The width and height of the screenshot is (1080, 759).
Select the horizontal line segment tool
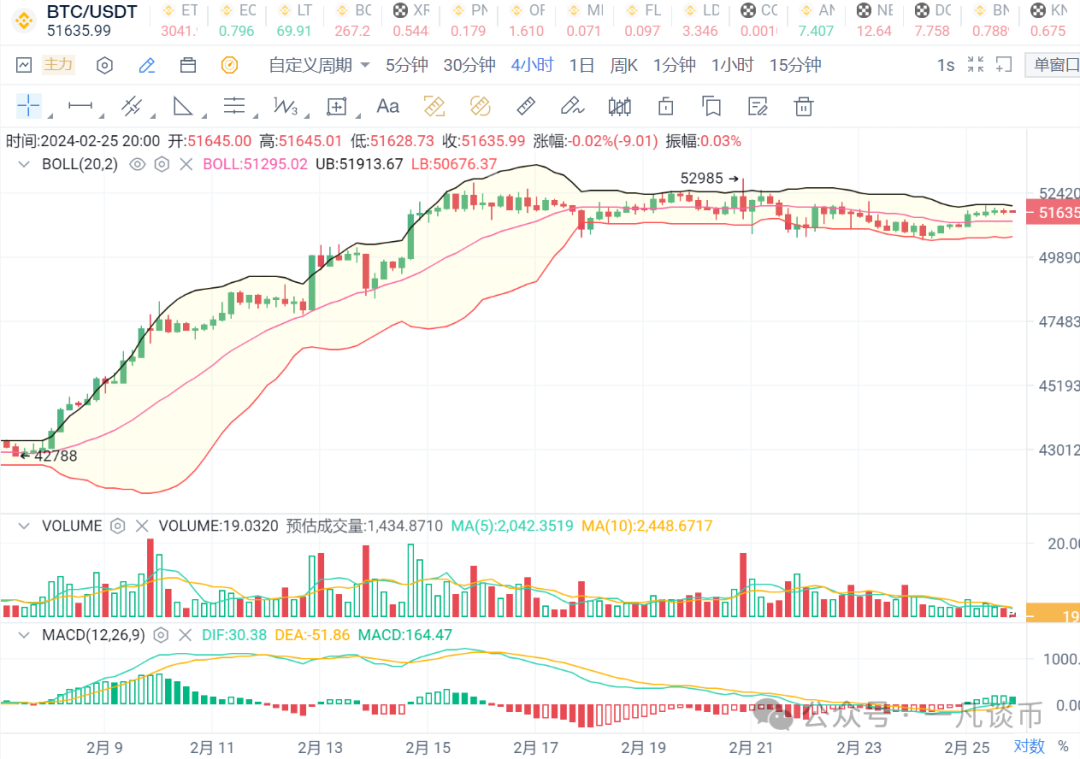tap(81, 106)
